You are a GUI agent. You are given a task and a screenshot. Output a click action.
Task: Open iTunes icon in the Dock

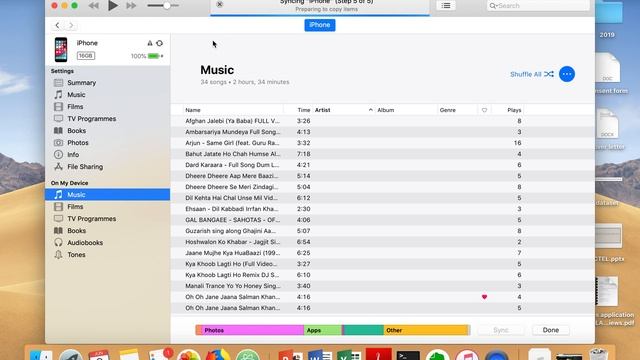(x=467, y=355)
